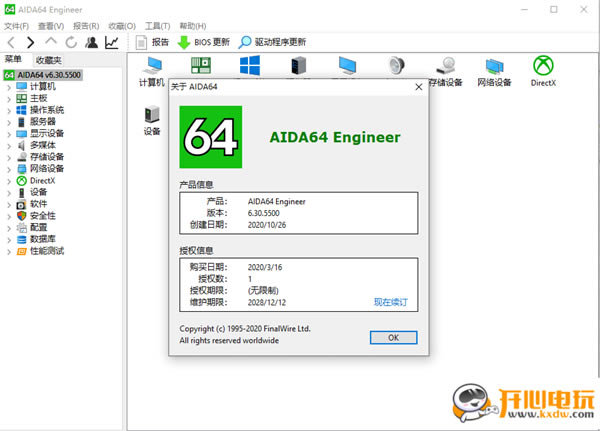
Task: Open the 存储设备 icon in main pane
Action: 445,72
